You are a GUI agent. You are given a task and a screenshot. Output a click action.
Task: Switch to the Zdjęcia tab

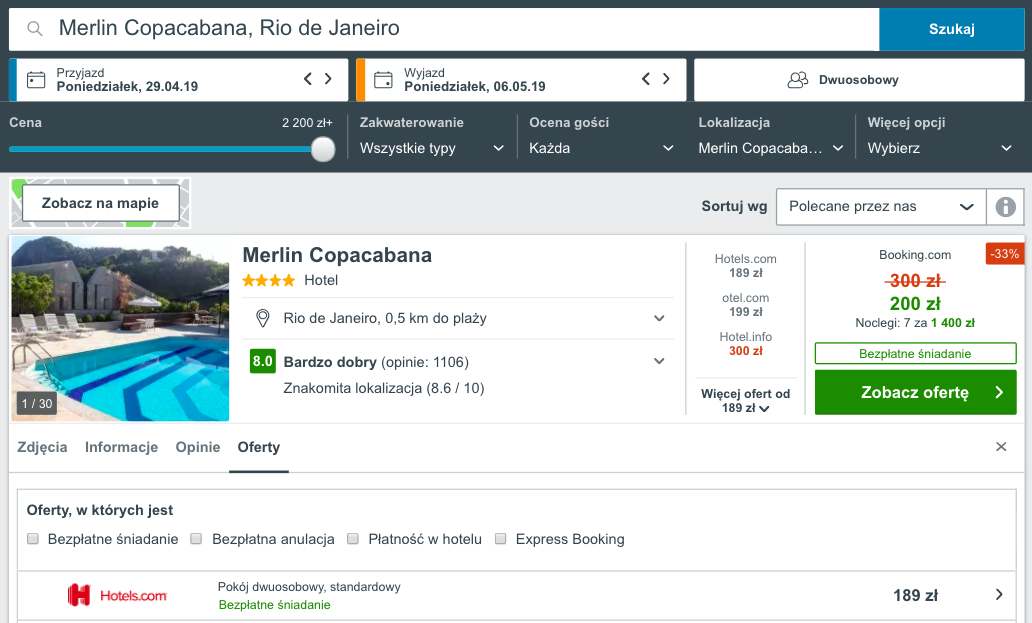tap(42, 447)
